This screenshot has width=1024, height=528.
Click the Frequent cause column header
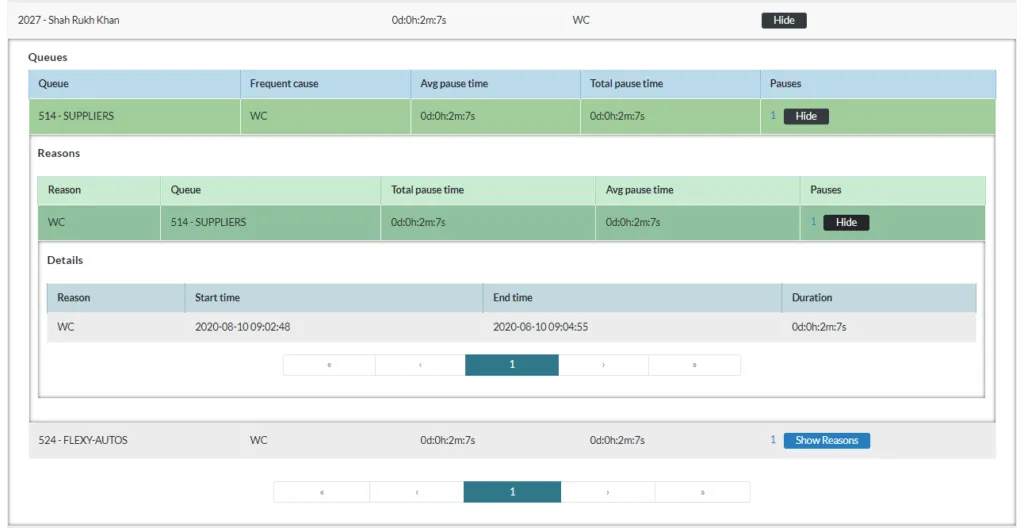(284, 84)
